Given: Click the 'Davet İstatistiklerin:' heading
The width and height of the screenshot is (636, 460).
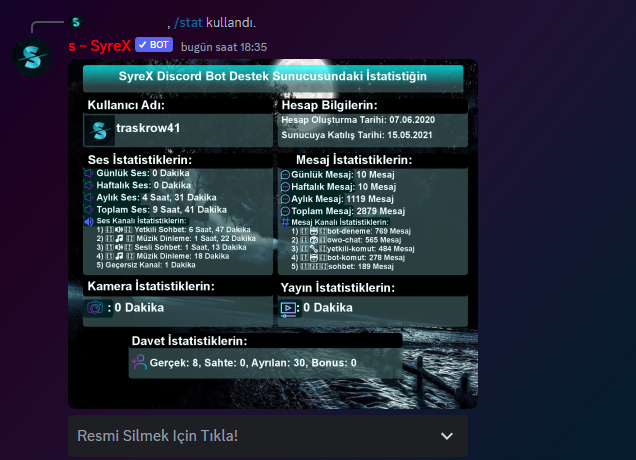Looking at the screenshot, I should click(x=189, y=341).
